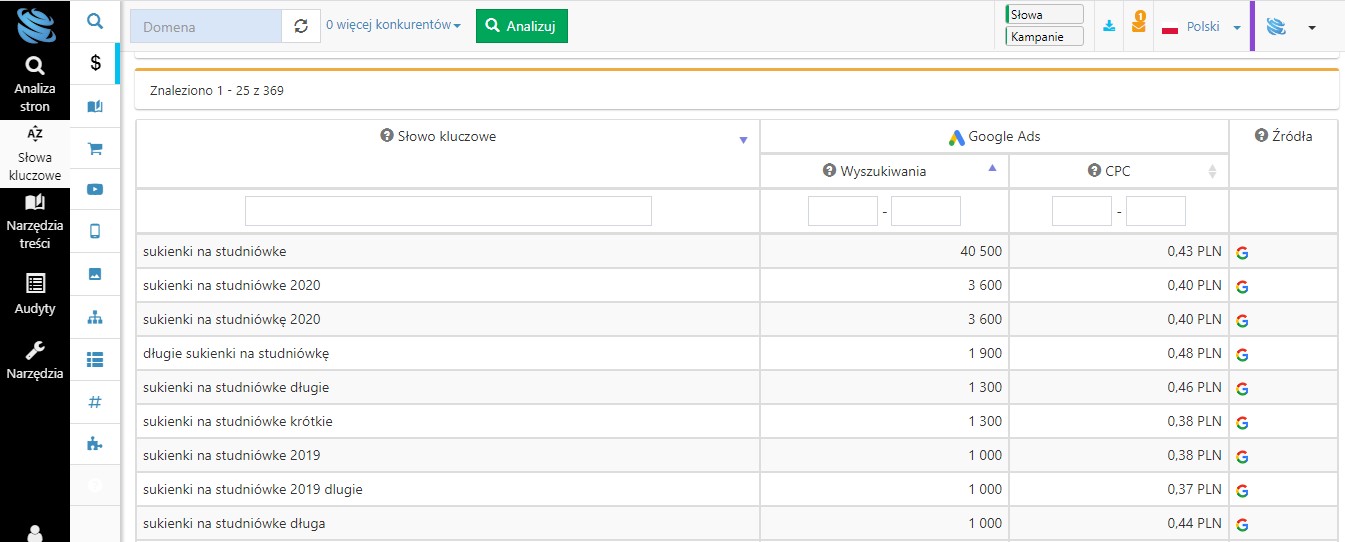This screenshot has width=1345, height=542.
Task: Click keyword sukienki na studniówke 2020
Action: click(232, 285)
